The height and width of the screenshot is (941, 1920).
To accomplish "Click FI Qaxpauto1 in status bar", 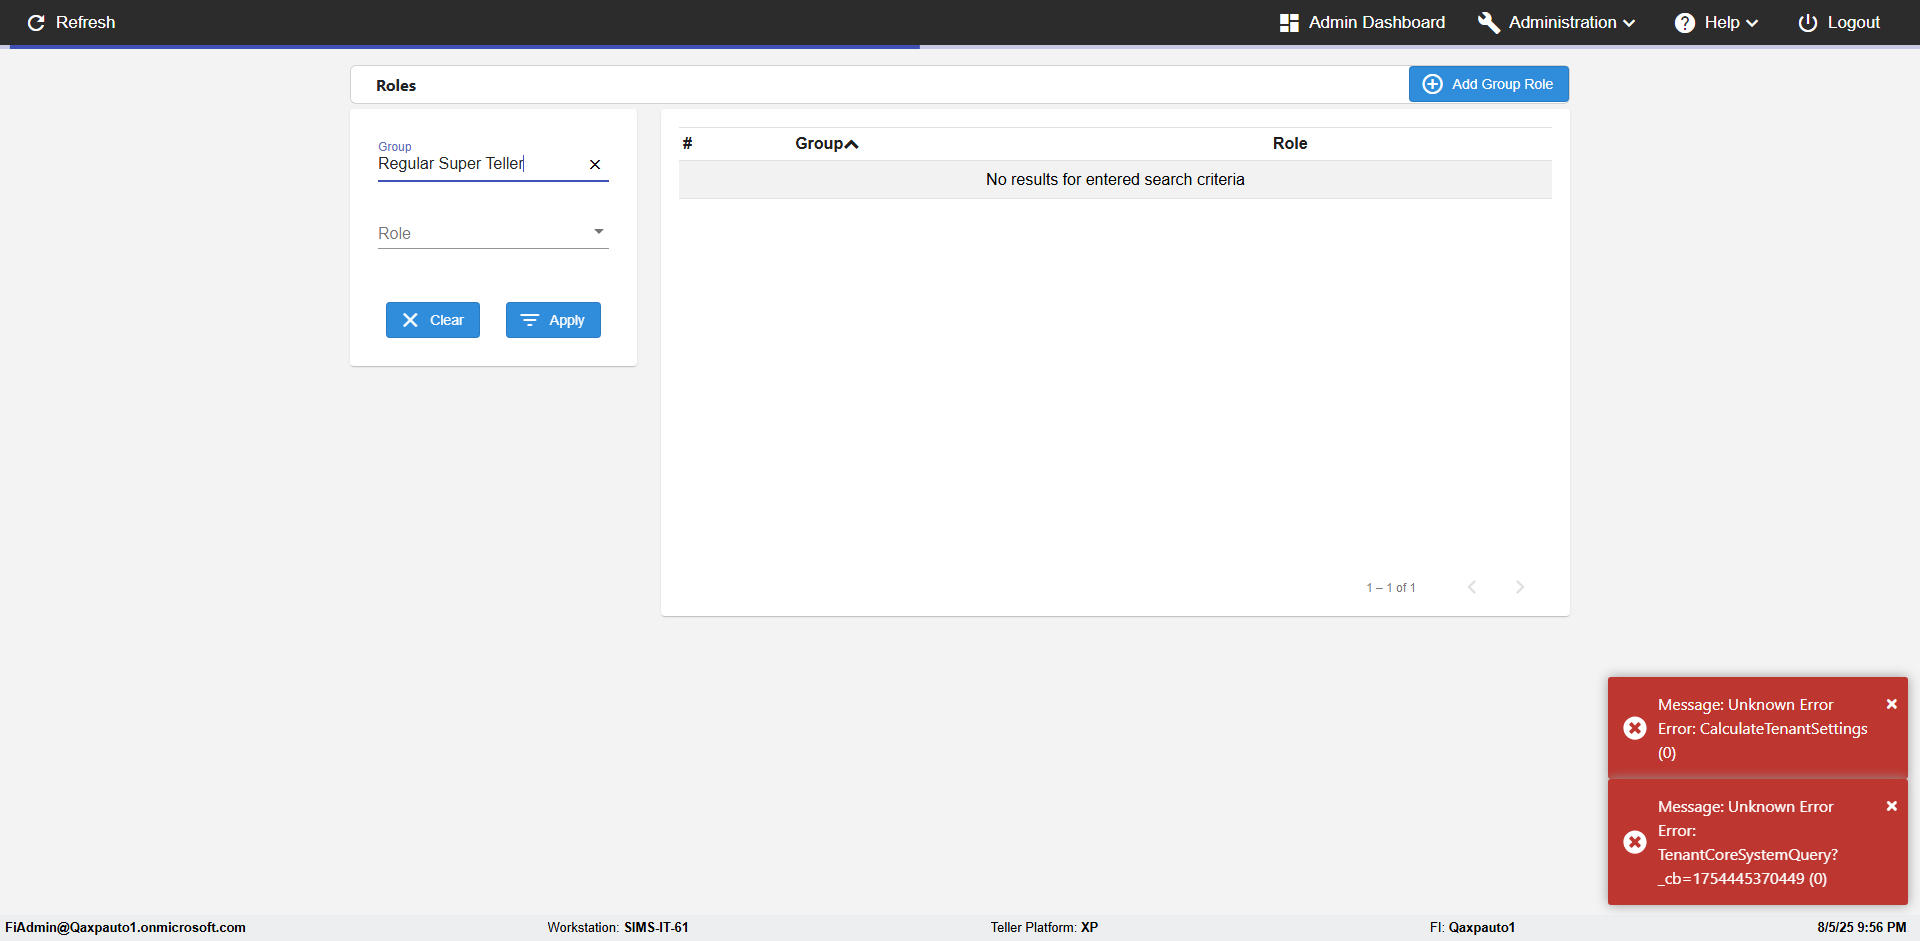I will (x=1472, y=928).
